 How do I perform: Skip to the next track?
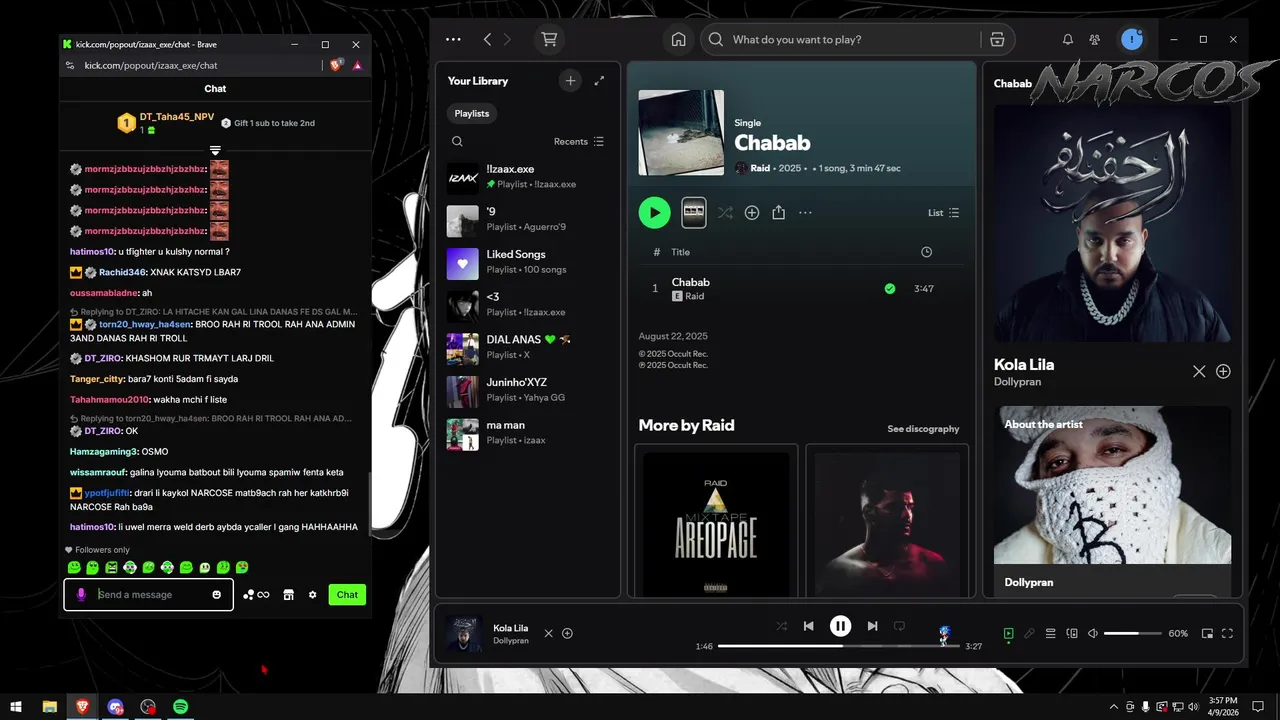[x=872, y=626]
